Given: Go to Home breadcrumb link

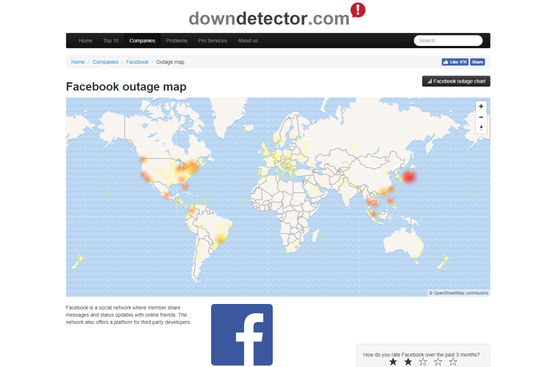Looking at the screenshot, I should (78, 62).
